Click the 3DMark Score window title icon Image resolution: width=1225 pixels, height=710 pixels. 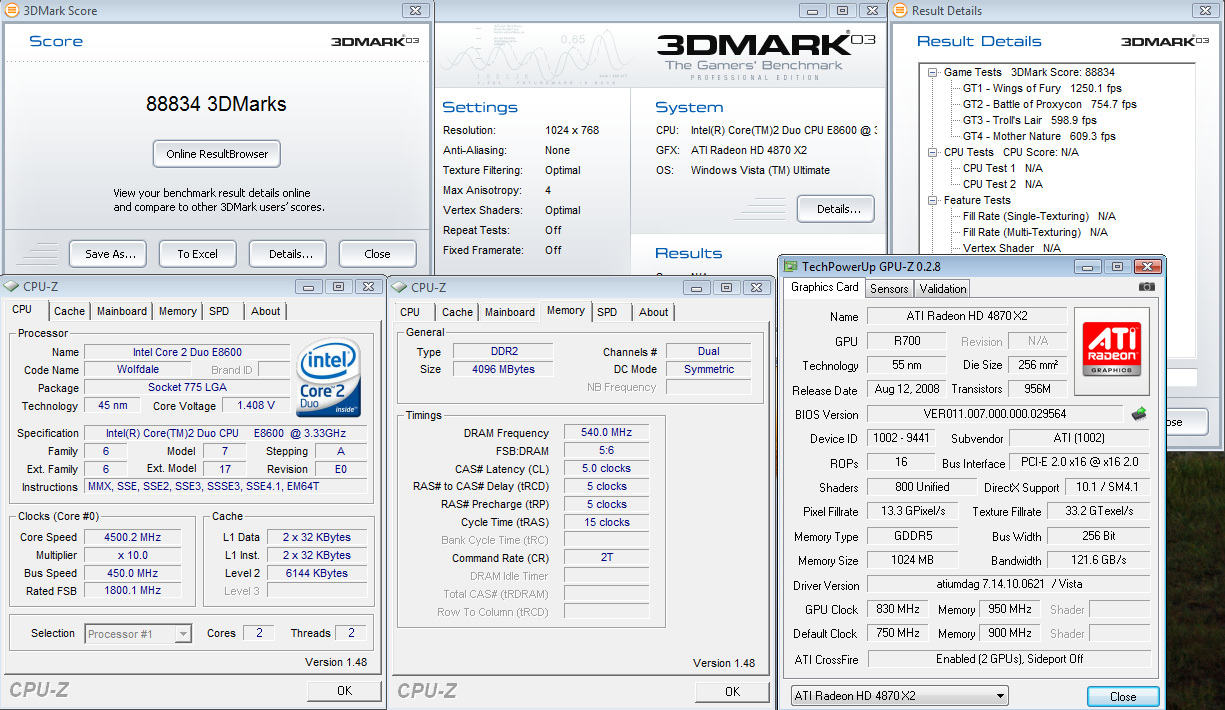coord(12,11)
